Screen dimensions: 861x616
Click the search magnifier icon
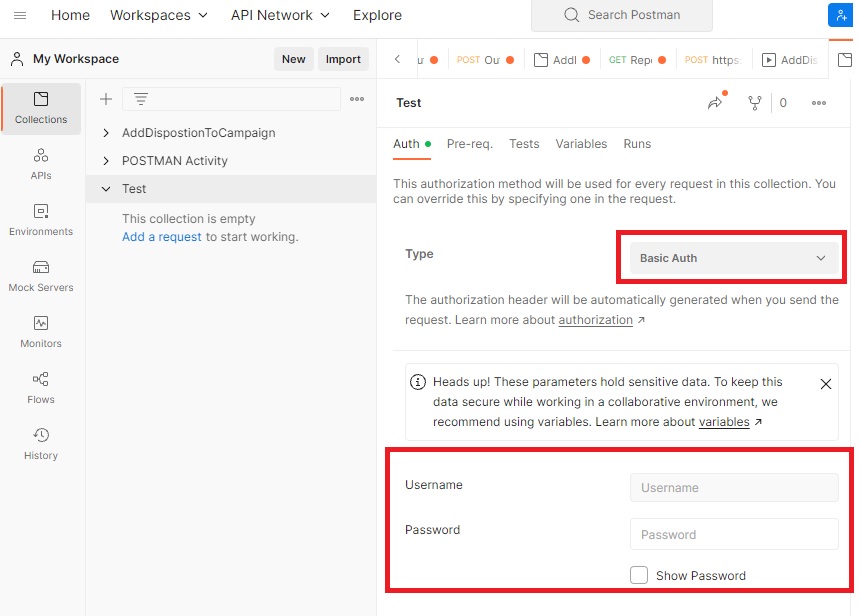point(571,15)
